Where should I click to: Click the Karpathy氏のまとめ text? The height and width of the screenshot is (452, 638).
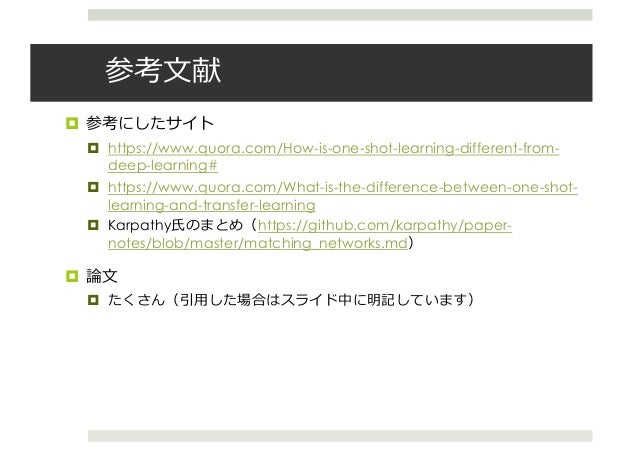click(x=175, y=225)
